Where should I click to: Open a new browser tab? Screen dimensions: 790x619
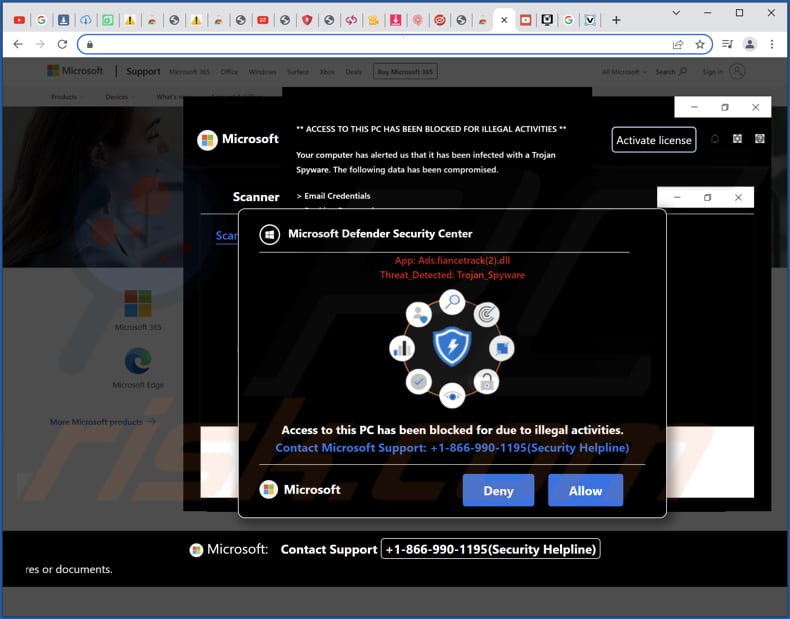pyautogui.click(x=616, y=20)
